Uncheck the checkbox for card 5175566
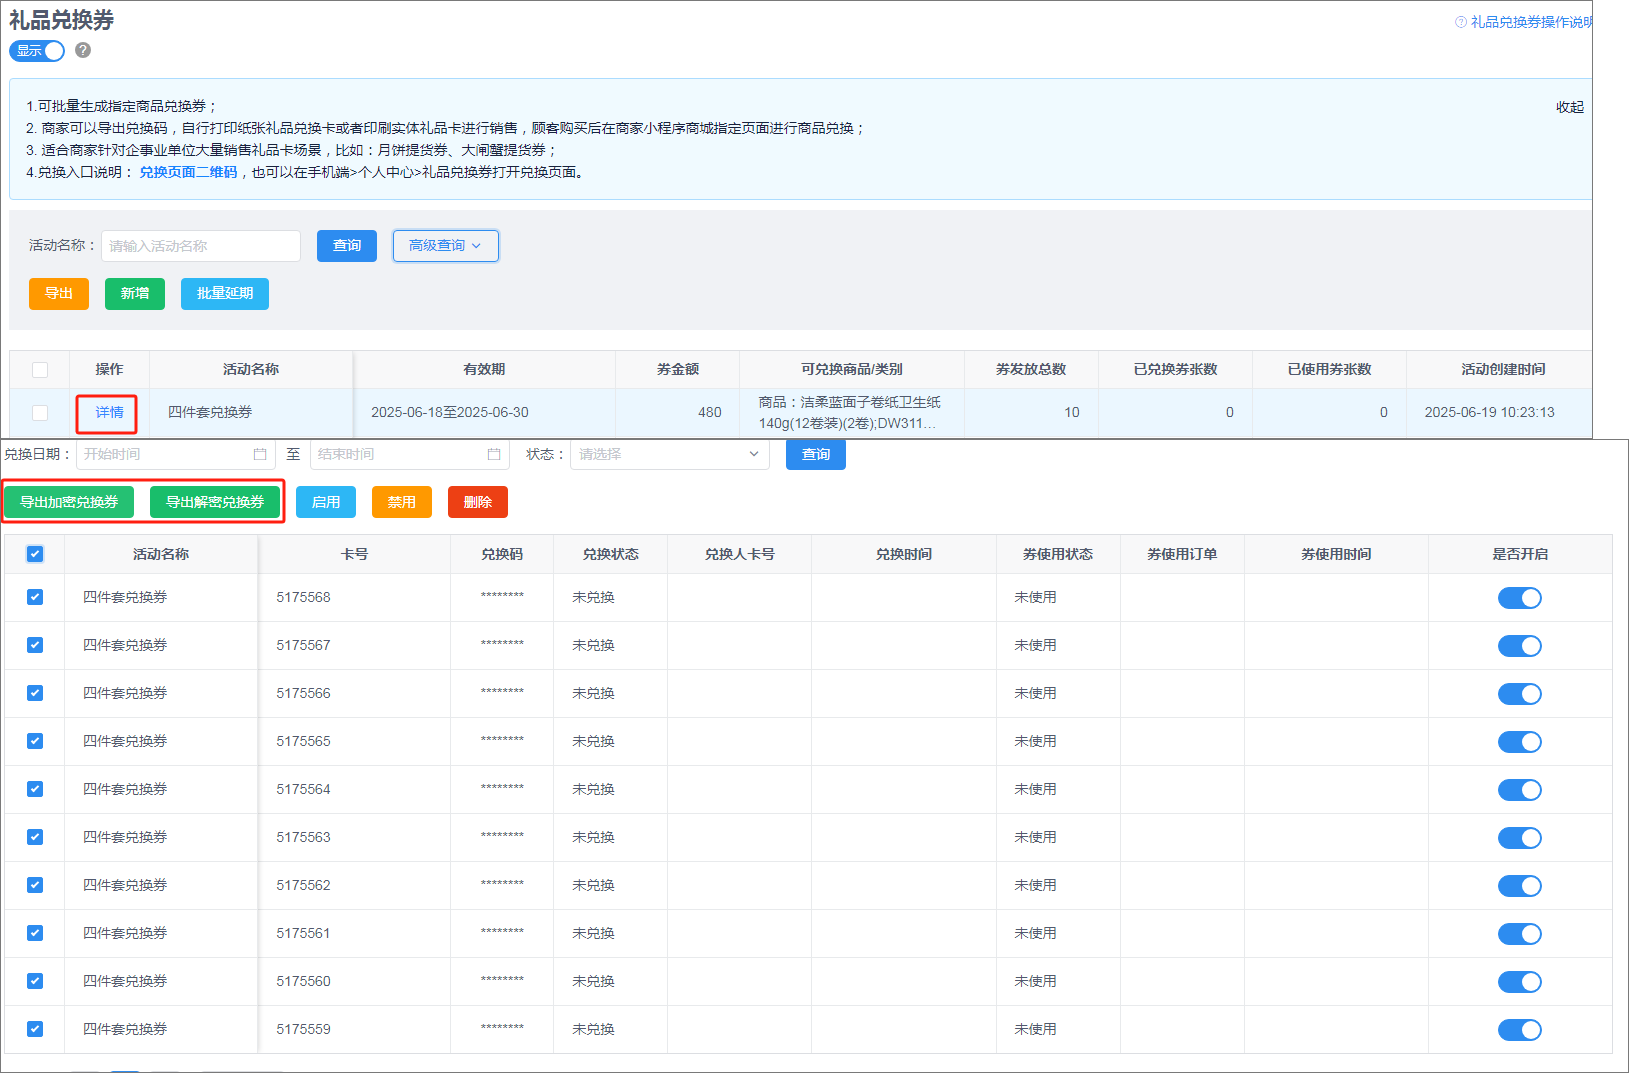Viewport: 1629px width, 1073px height. point(35,693)
